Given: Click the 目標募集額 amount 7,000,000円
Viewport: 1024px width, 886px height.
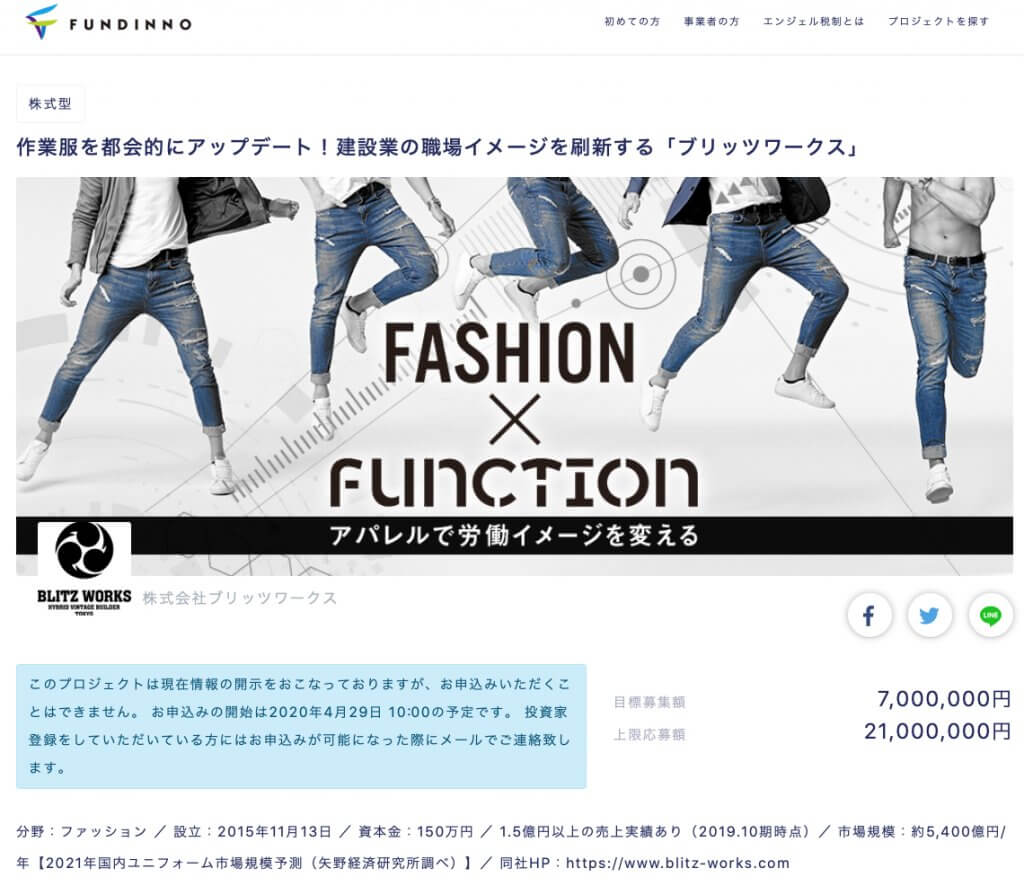Looking at the screenshot, I should click(944, 699).
